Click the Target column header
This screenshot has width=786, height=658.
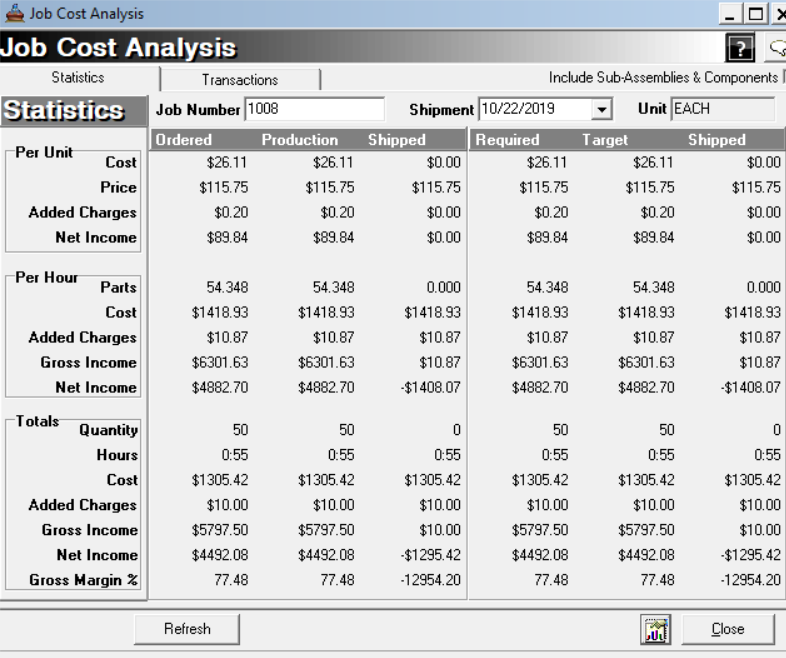[605, 140]
